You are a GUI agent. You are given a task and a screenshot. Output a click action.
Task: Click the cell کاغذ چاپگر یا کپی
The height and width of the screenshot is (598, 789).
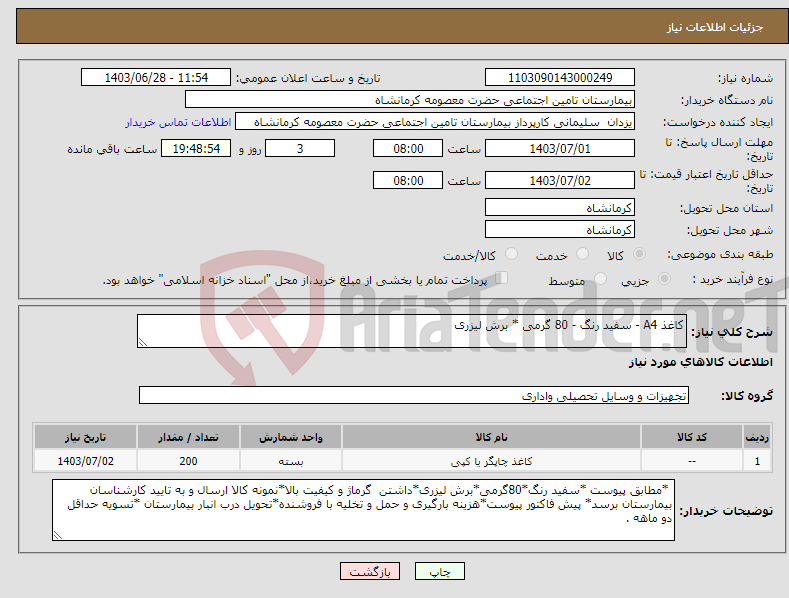coord(491,461)
